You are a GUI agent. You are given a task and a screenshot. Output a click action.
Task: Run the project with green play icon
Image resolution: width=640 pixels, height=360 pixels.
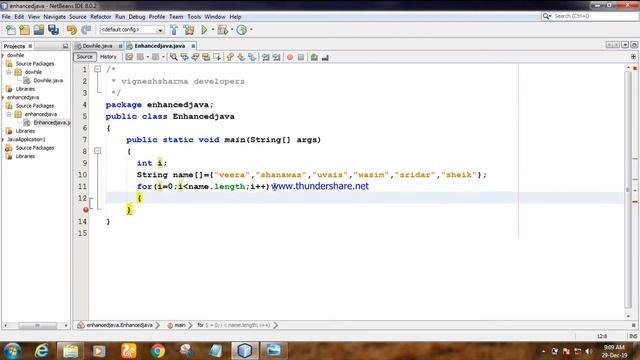[x=204, y=30]
